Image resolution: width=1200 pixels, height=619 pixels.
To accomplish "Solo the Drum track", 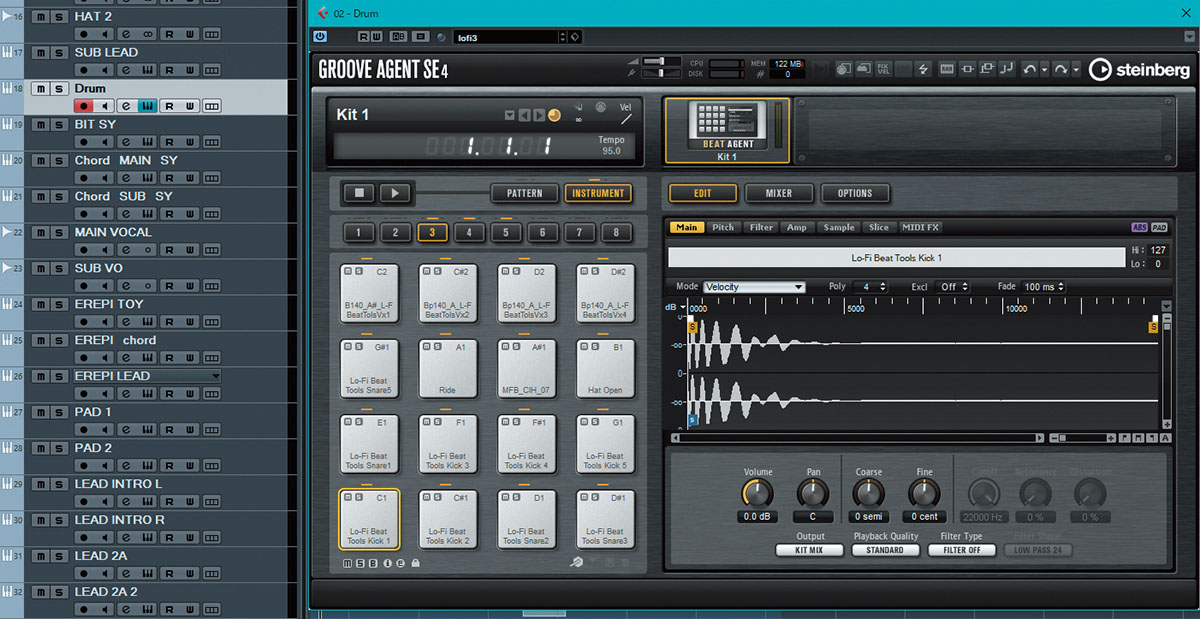I will [59, 89].
